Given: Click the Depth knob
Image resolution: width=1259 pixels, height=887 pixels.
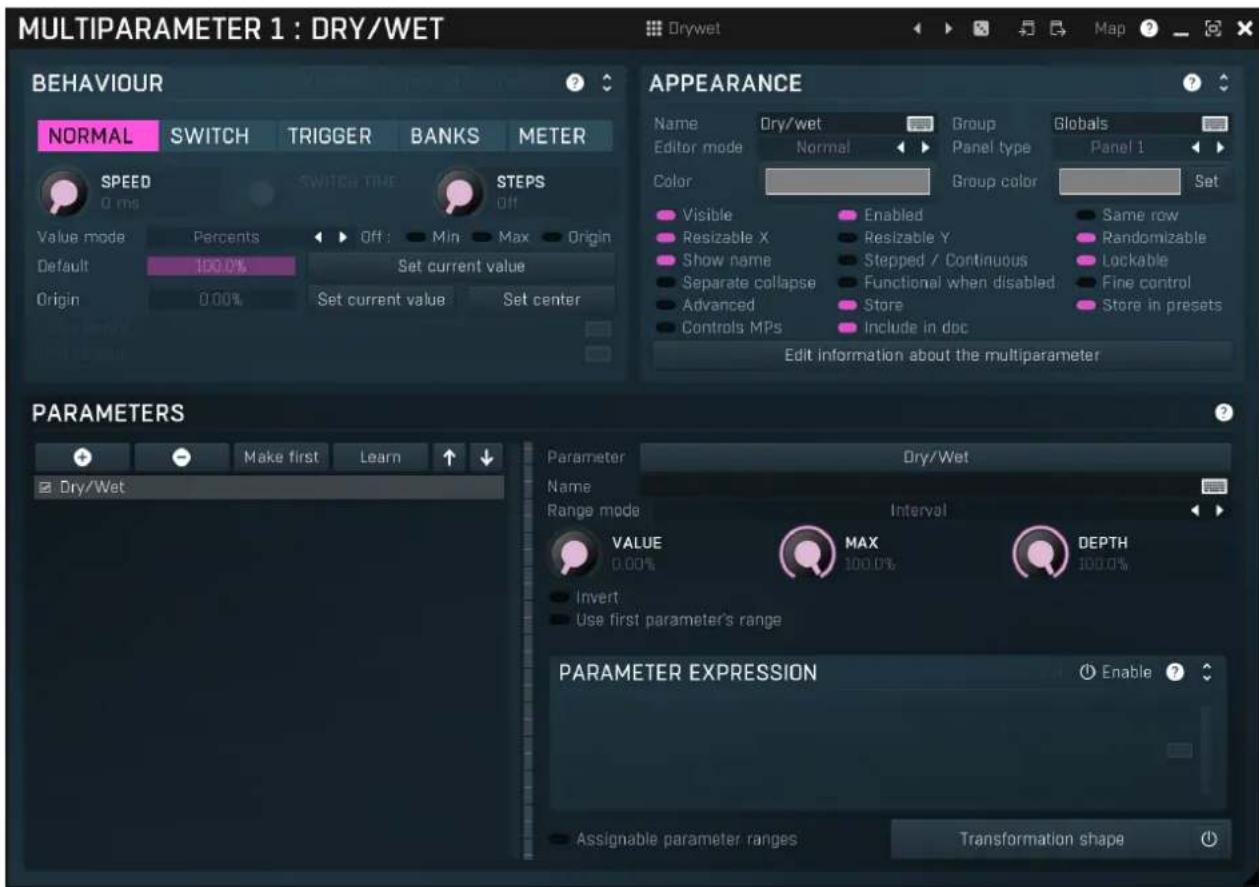Looking at the screenshot, I should coord(1040,552).
